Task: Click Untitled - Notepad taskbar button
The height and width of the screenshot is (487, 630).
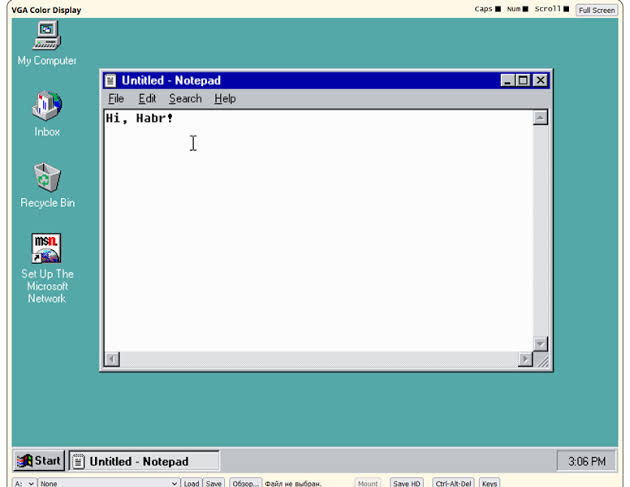Action: point(144,461)
